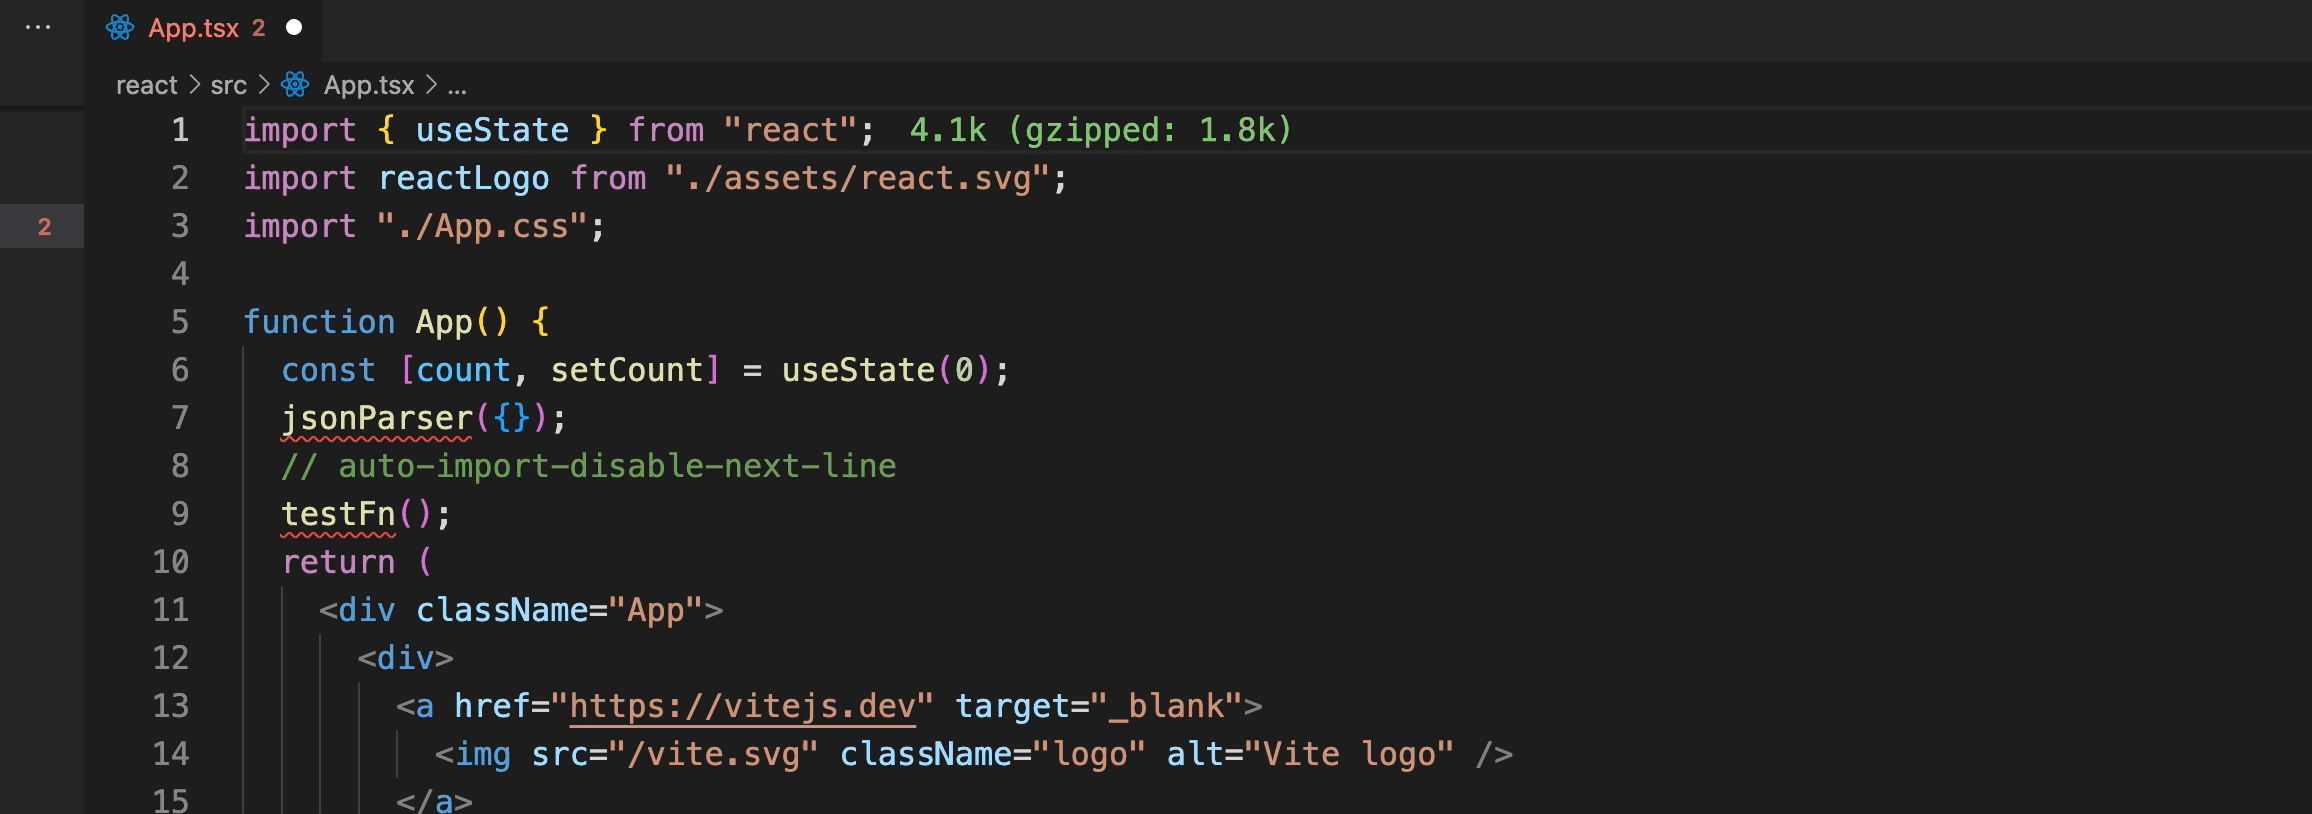
Task: Open the react folder breadcrumb
Action: coord(146,86)
